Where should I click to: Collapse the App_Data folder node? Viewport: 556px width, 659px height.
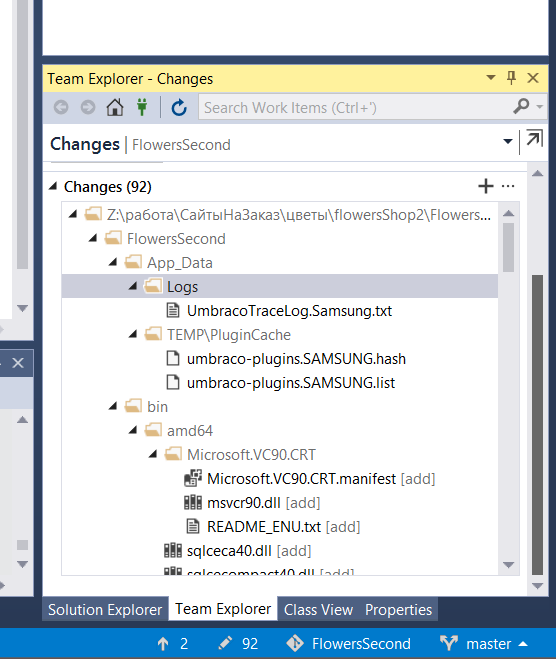pos(113,262)
